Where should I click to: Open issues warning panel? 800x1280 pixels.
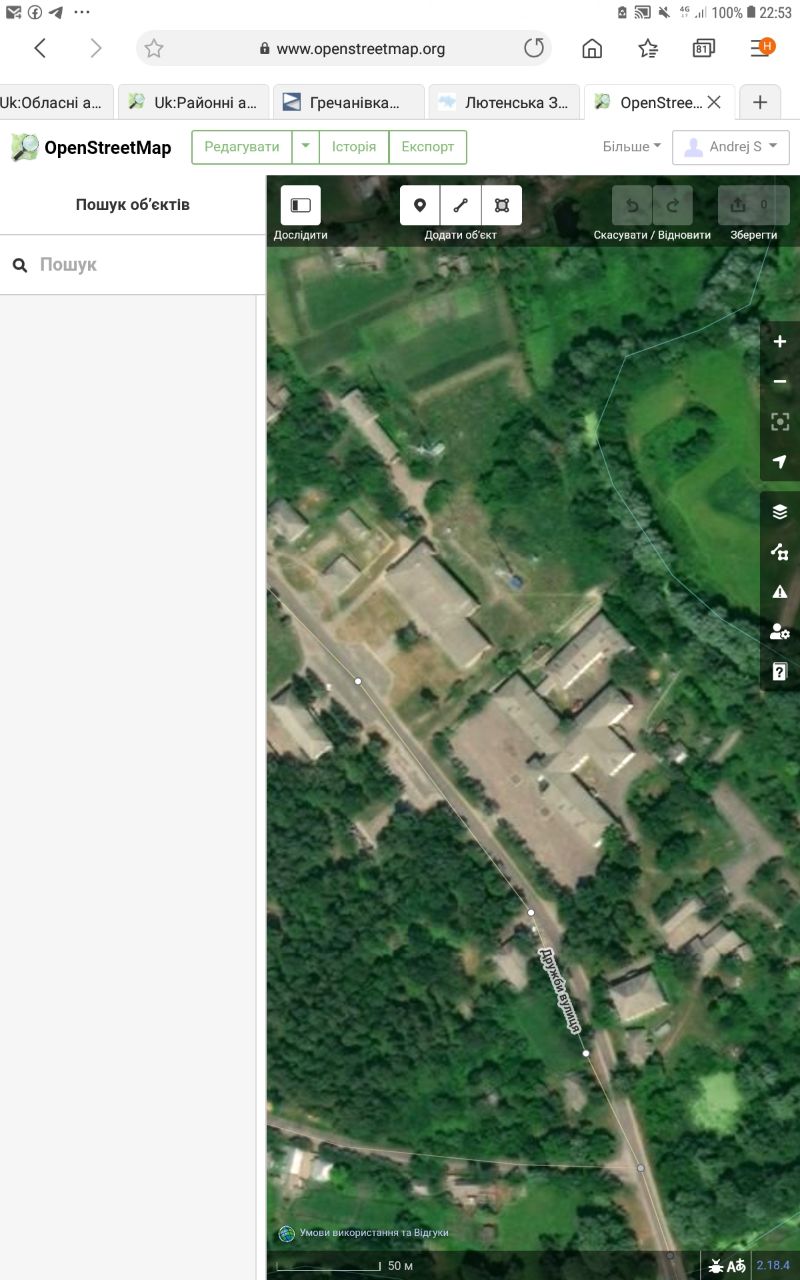780,591
